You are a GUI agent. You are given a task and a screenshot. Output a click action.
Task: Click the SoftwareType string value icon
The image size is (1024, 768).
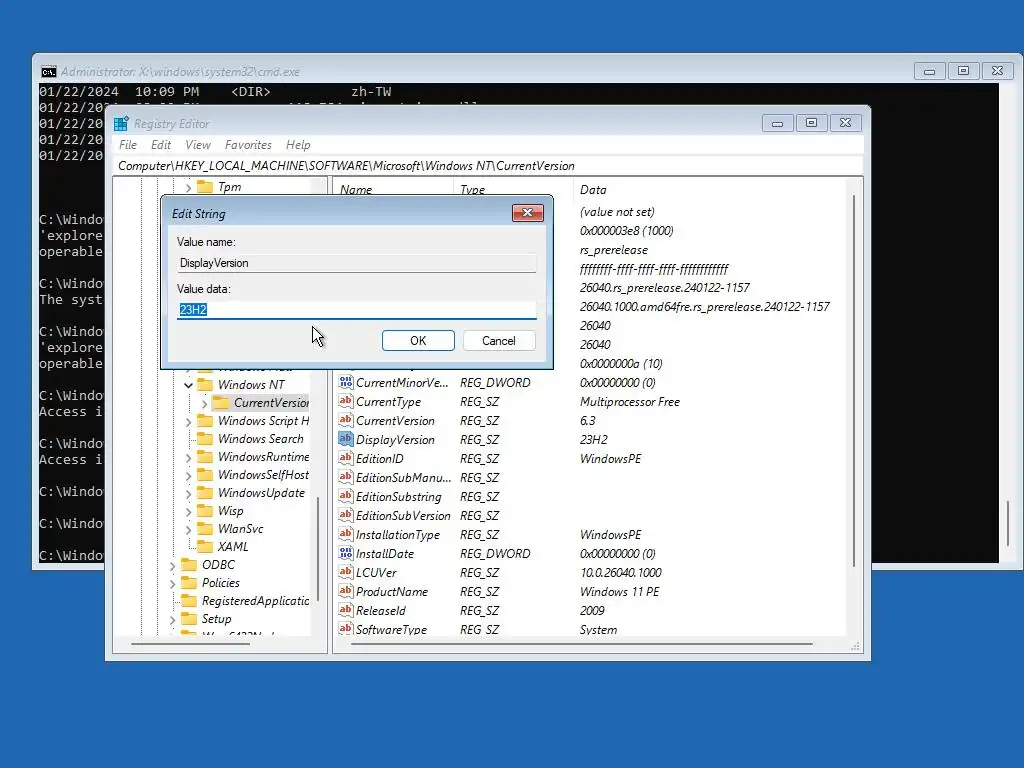click(x=345, y=628)
